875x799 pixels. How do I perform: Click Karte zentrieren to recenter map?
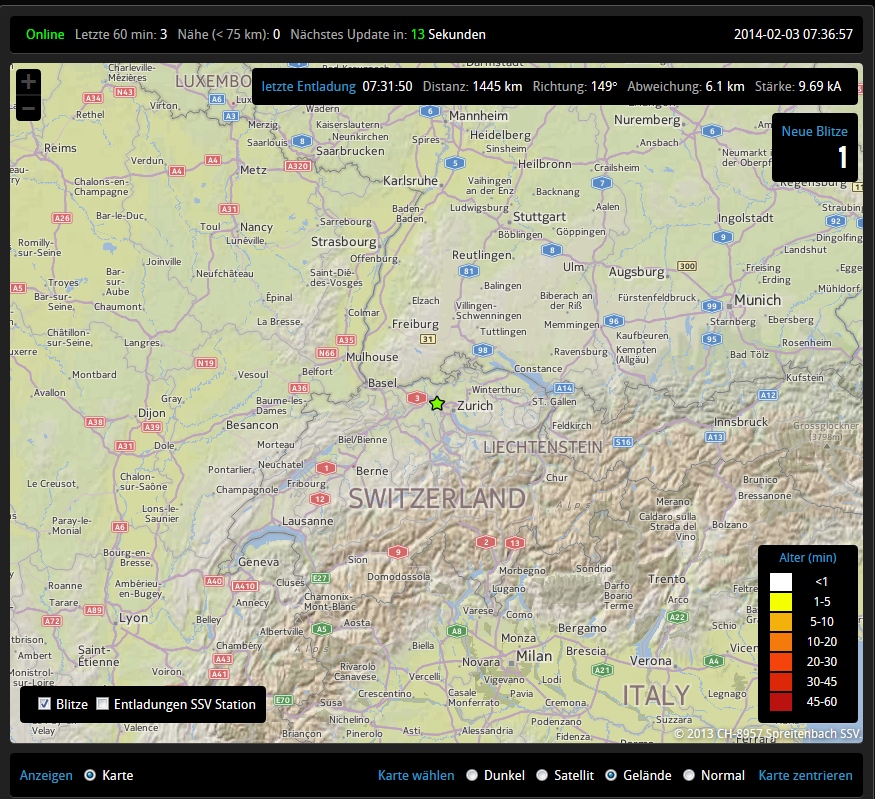(805, 775)
